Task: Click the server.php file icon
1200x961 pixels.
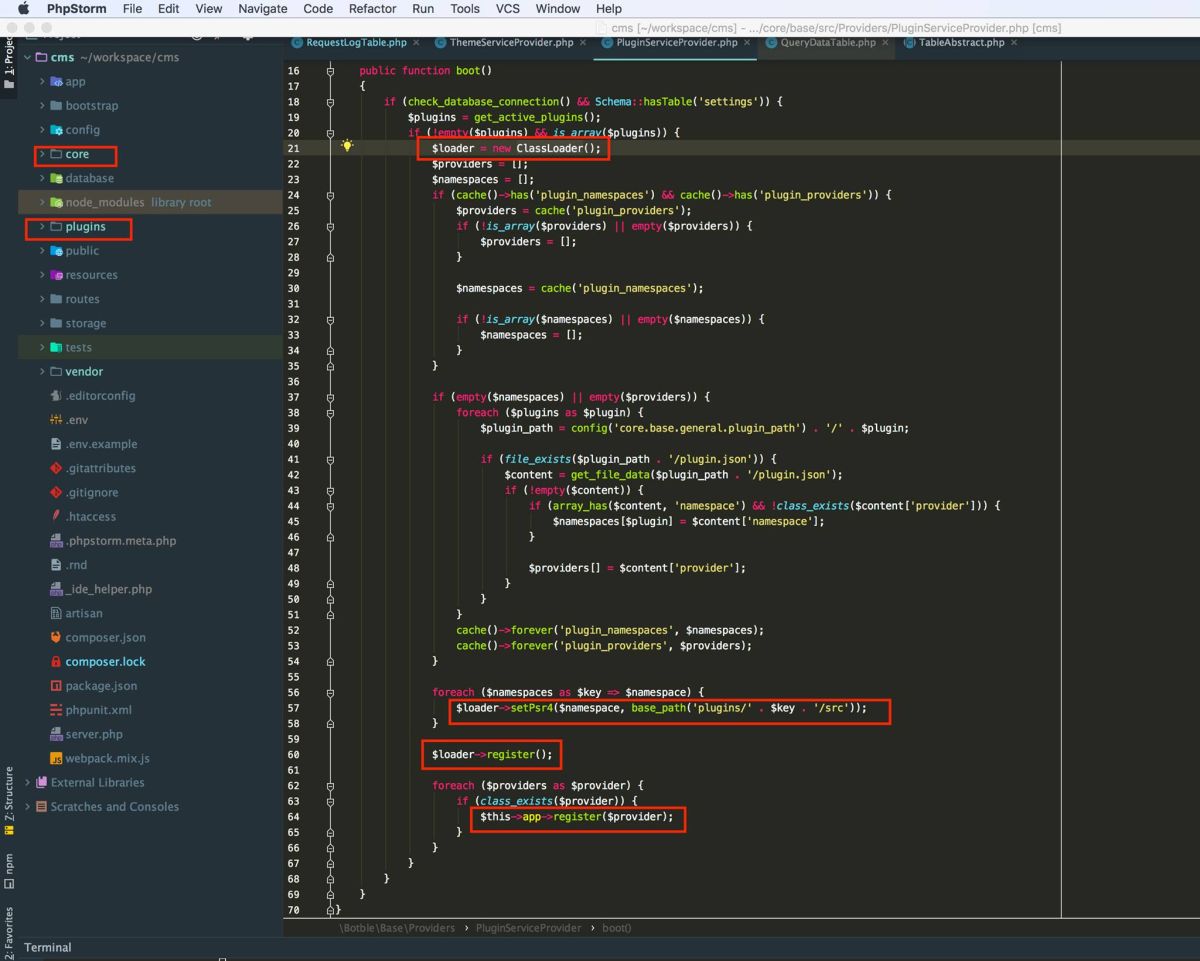Action: click(x=56, y=734)
